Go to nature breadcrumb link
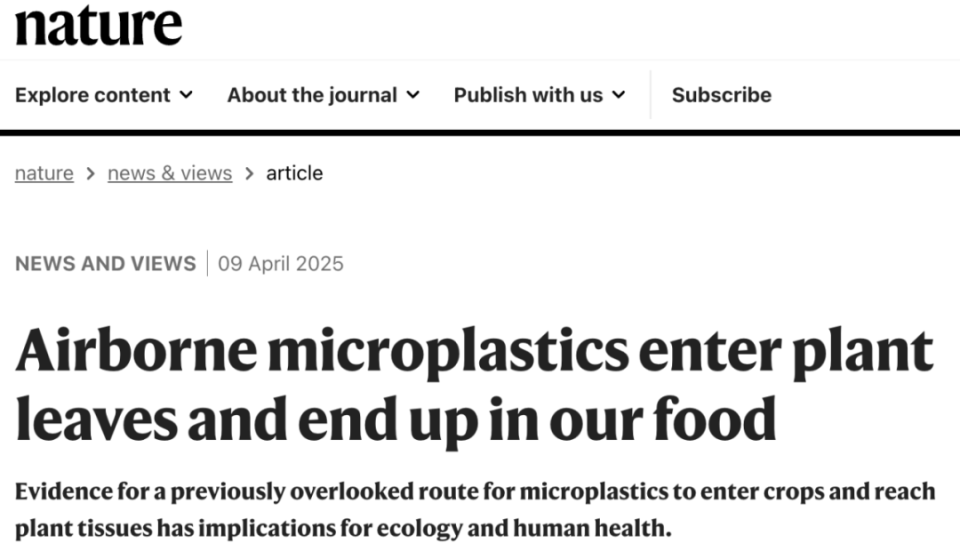This screenshot has height=559, width=960. point(44,173)
